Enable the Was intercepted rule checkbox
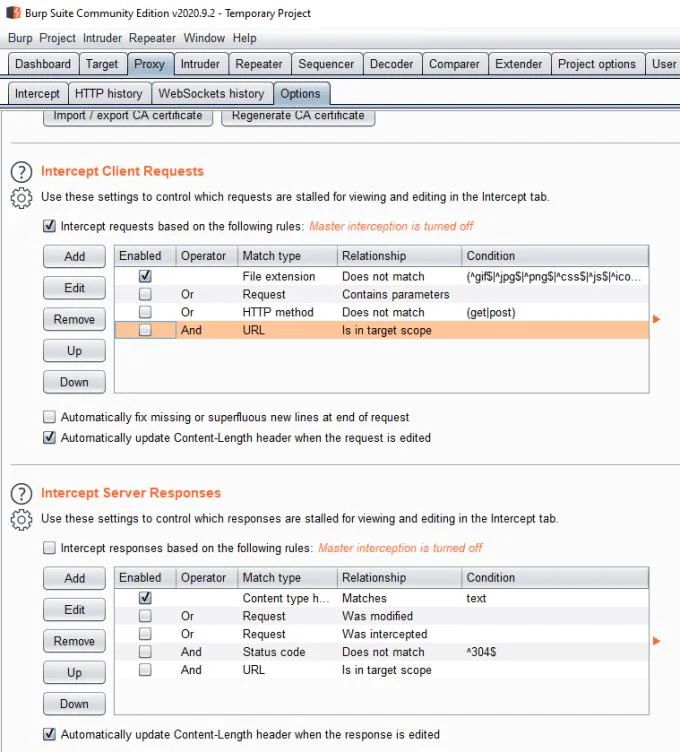The height and width of the screenshot is (752, 680). click(x=145, y=634)
